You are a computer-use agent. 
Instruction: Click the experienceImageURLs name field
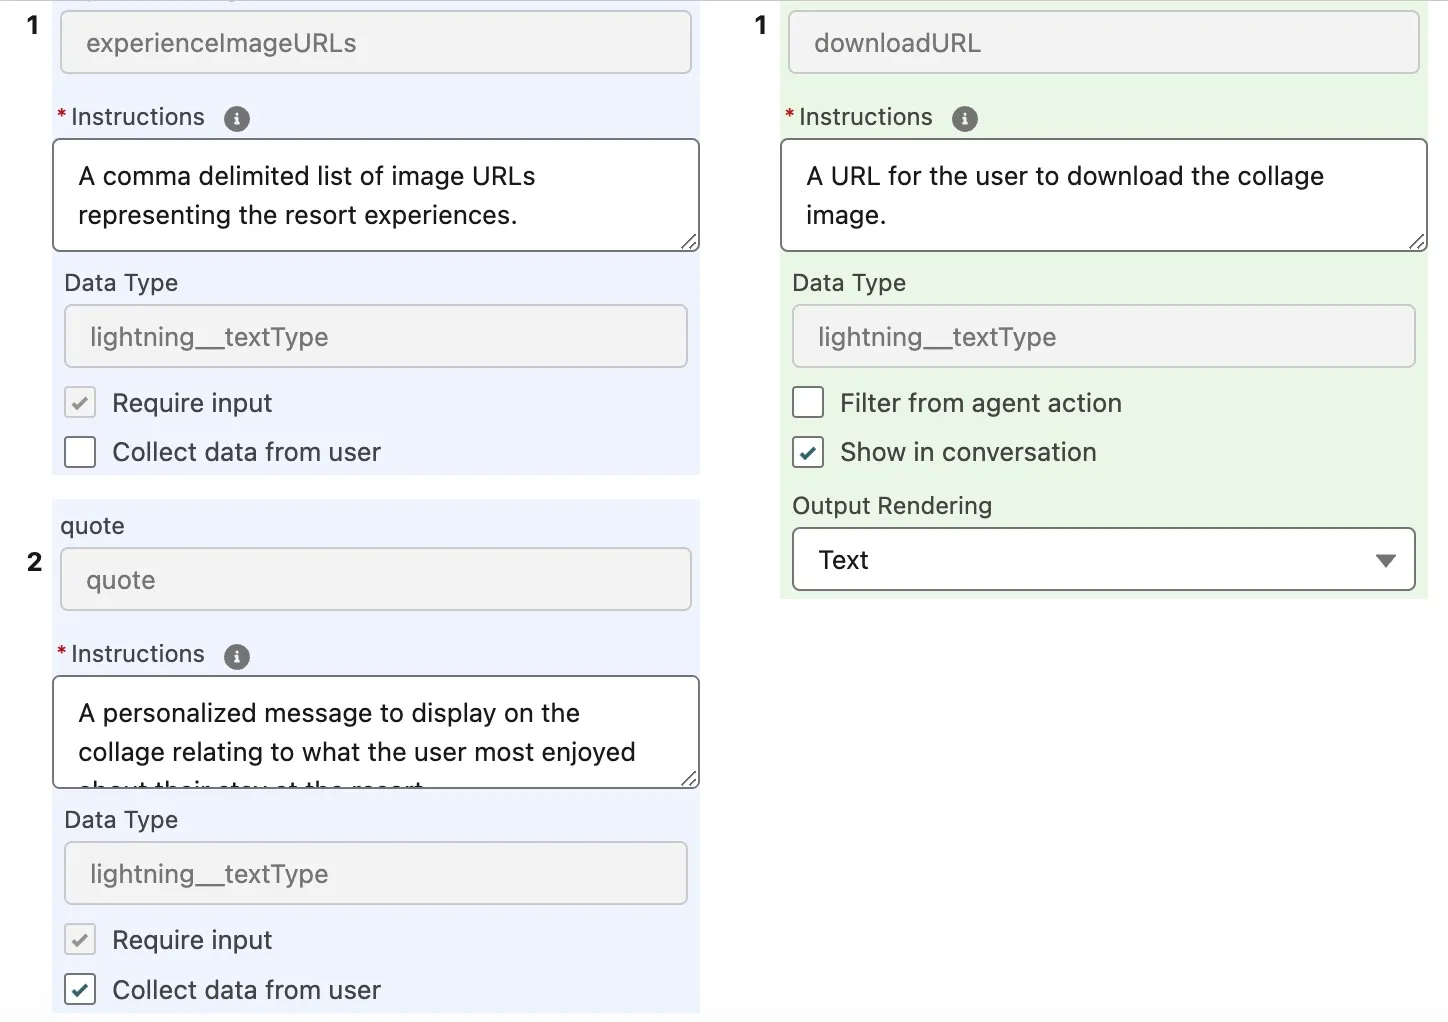pos(375,43)
